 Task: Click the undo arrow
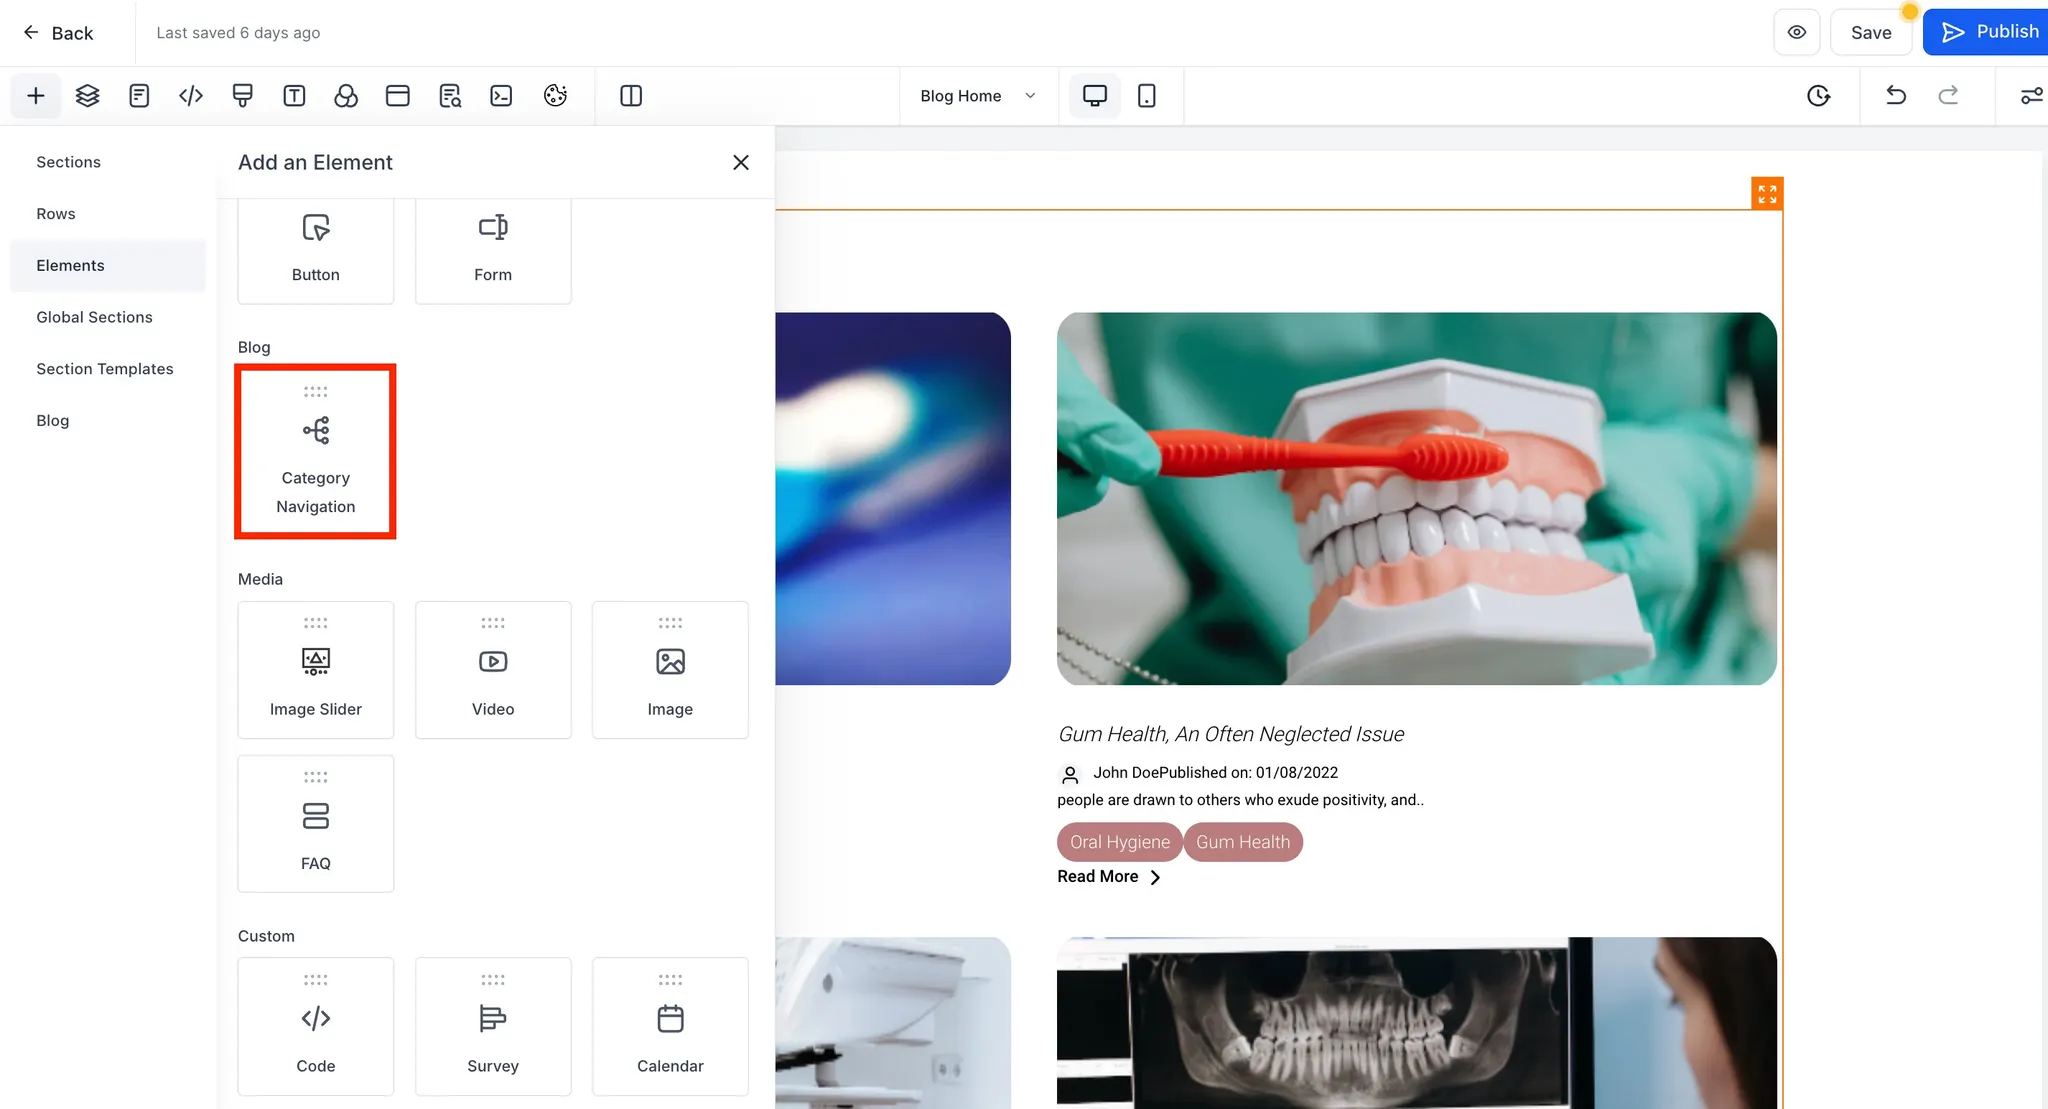tap(1896, 96)
